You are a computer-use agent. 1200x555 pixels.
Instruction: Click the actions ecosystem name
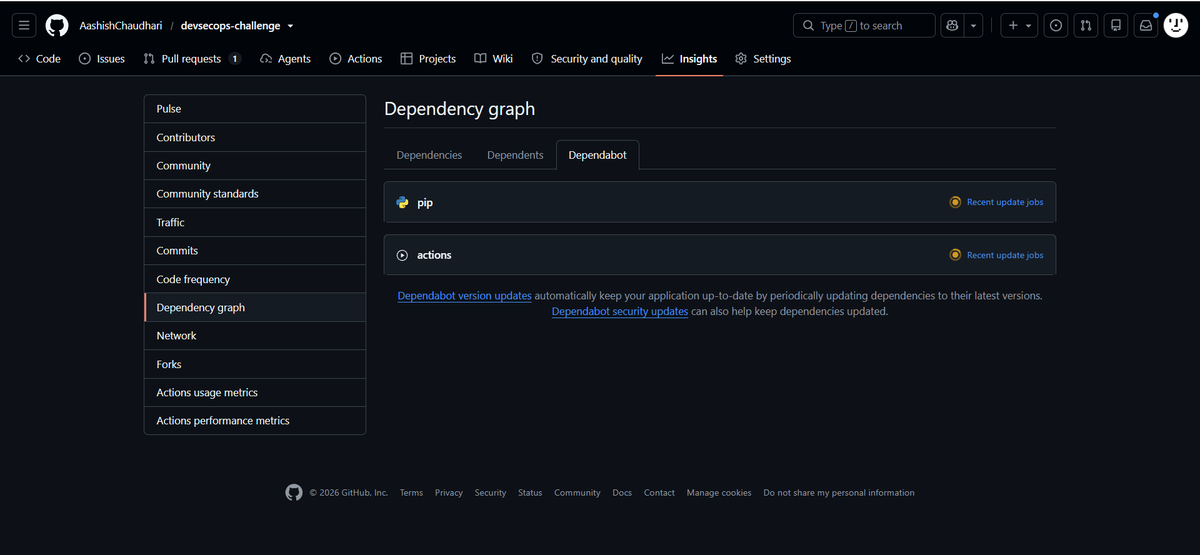click(434, 255)
